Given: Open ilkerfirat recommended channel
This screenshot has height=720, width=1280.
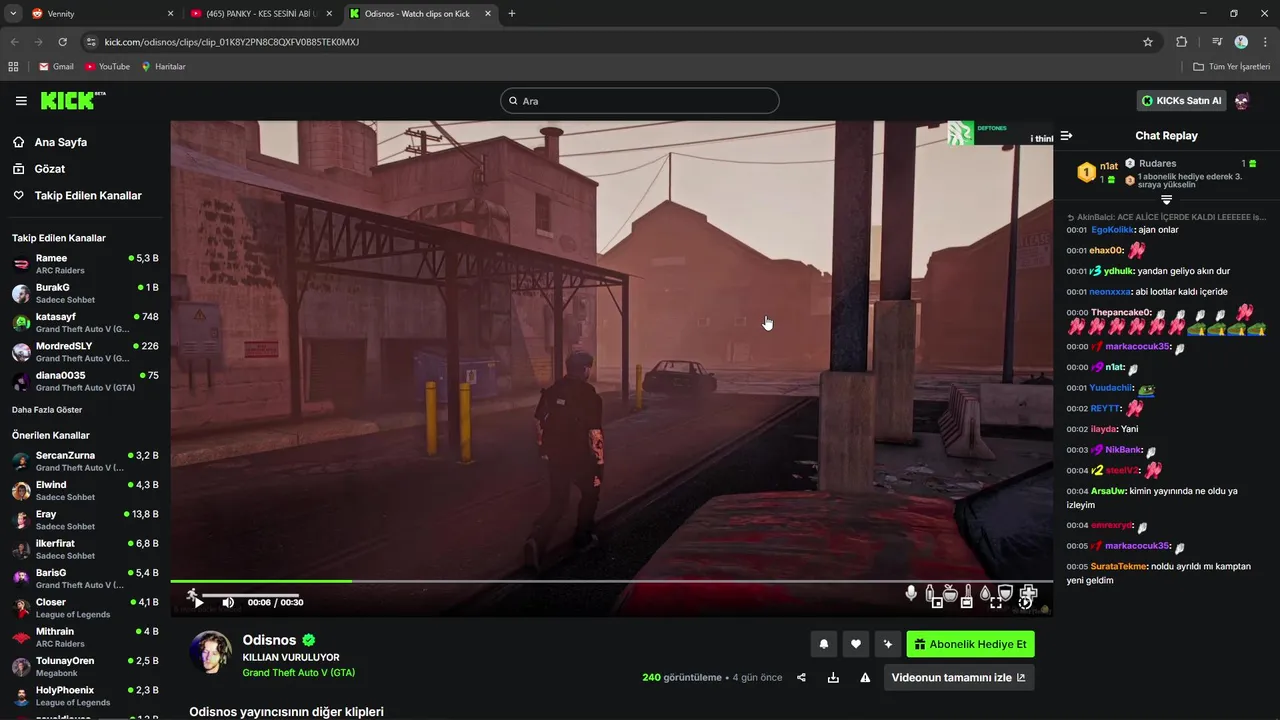Looking at the screenshot, I should coord(85,549).
